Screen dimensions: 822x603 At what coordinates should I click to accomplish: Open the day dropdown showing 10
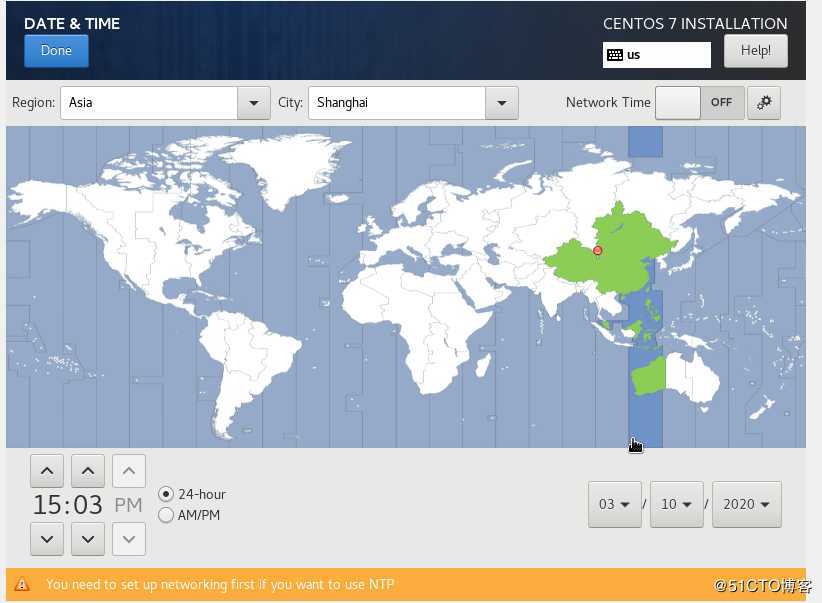click(676, 504)
